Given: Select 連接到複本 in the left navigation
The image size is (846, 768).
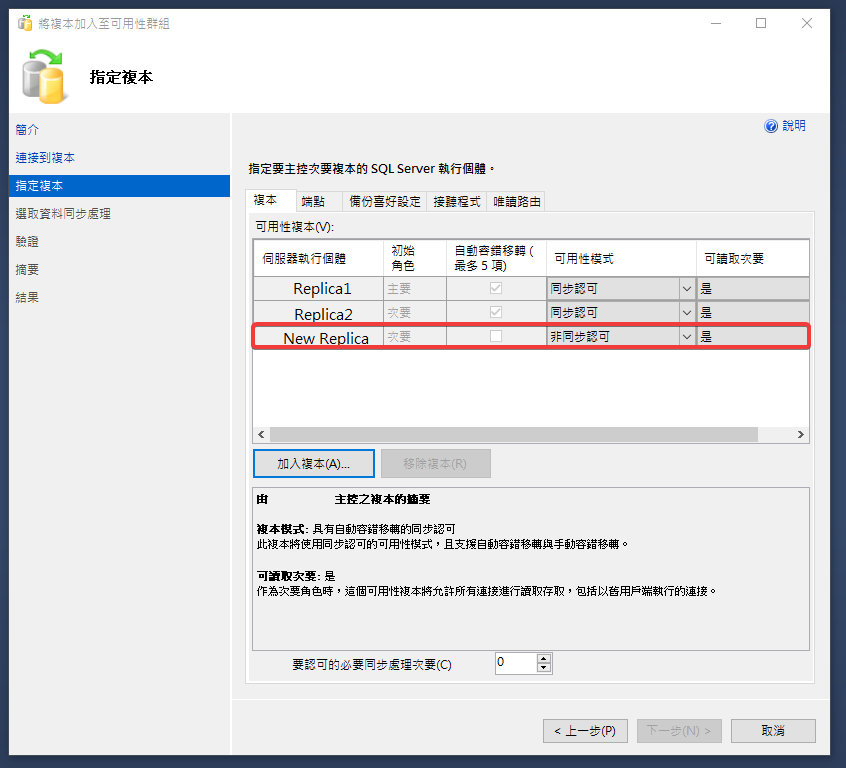Looking at the screenshot, I should [45, 158].
